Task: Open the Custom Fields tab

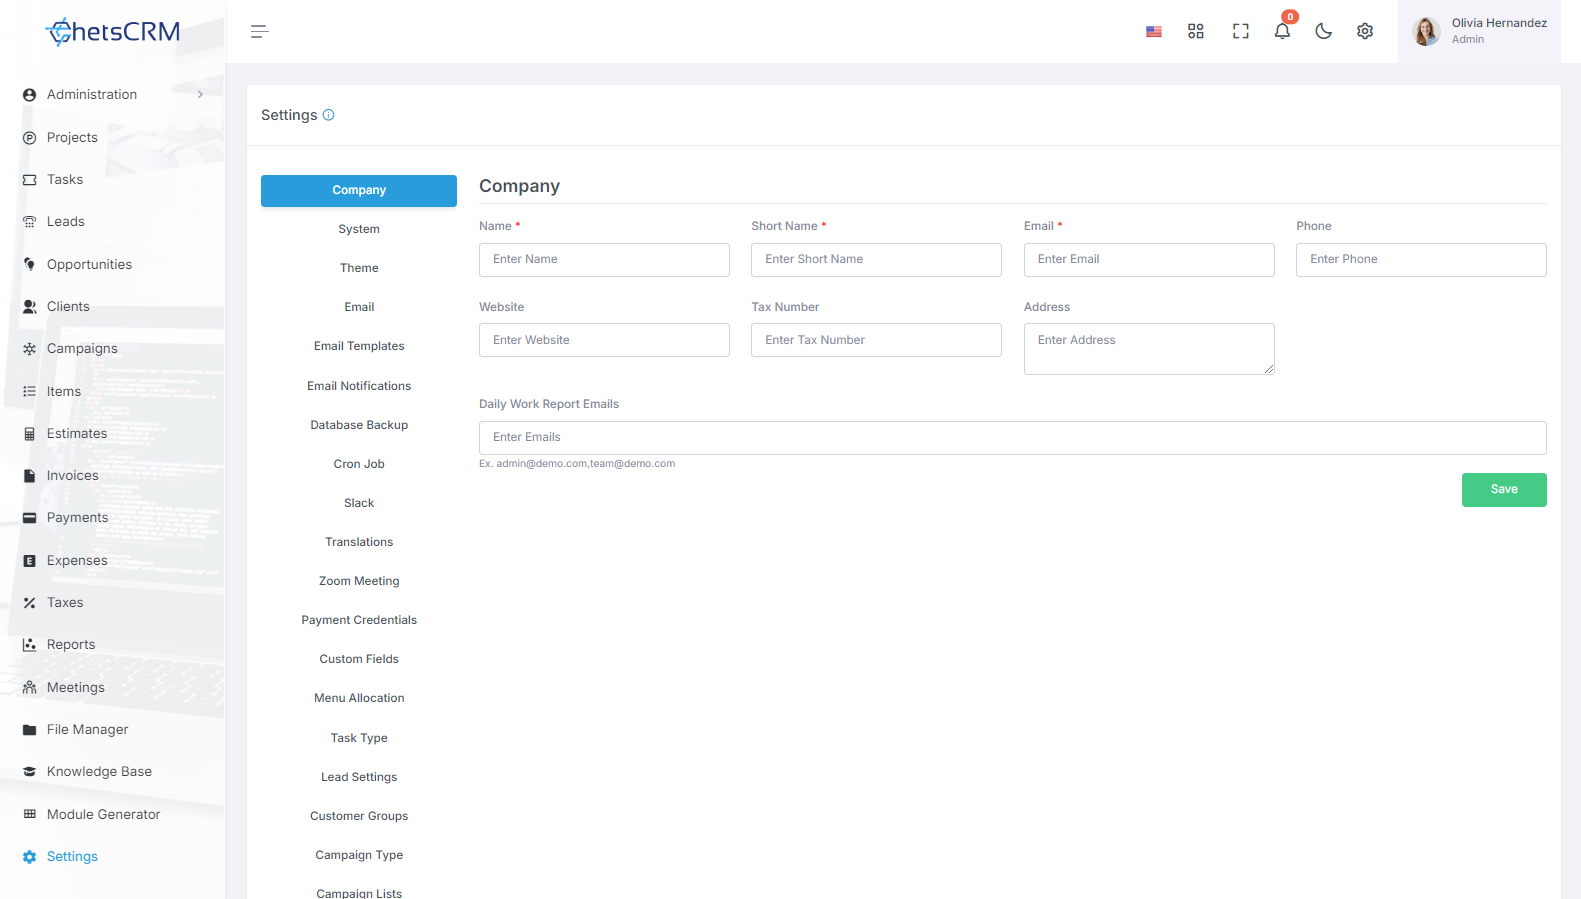Action: (x=359, y=660)
